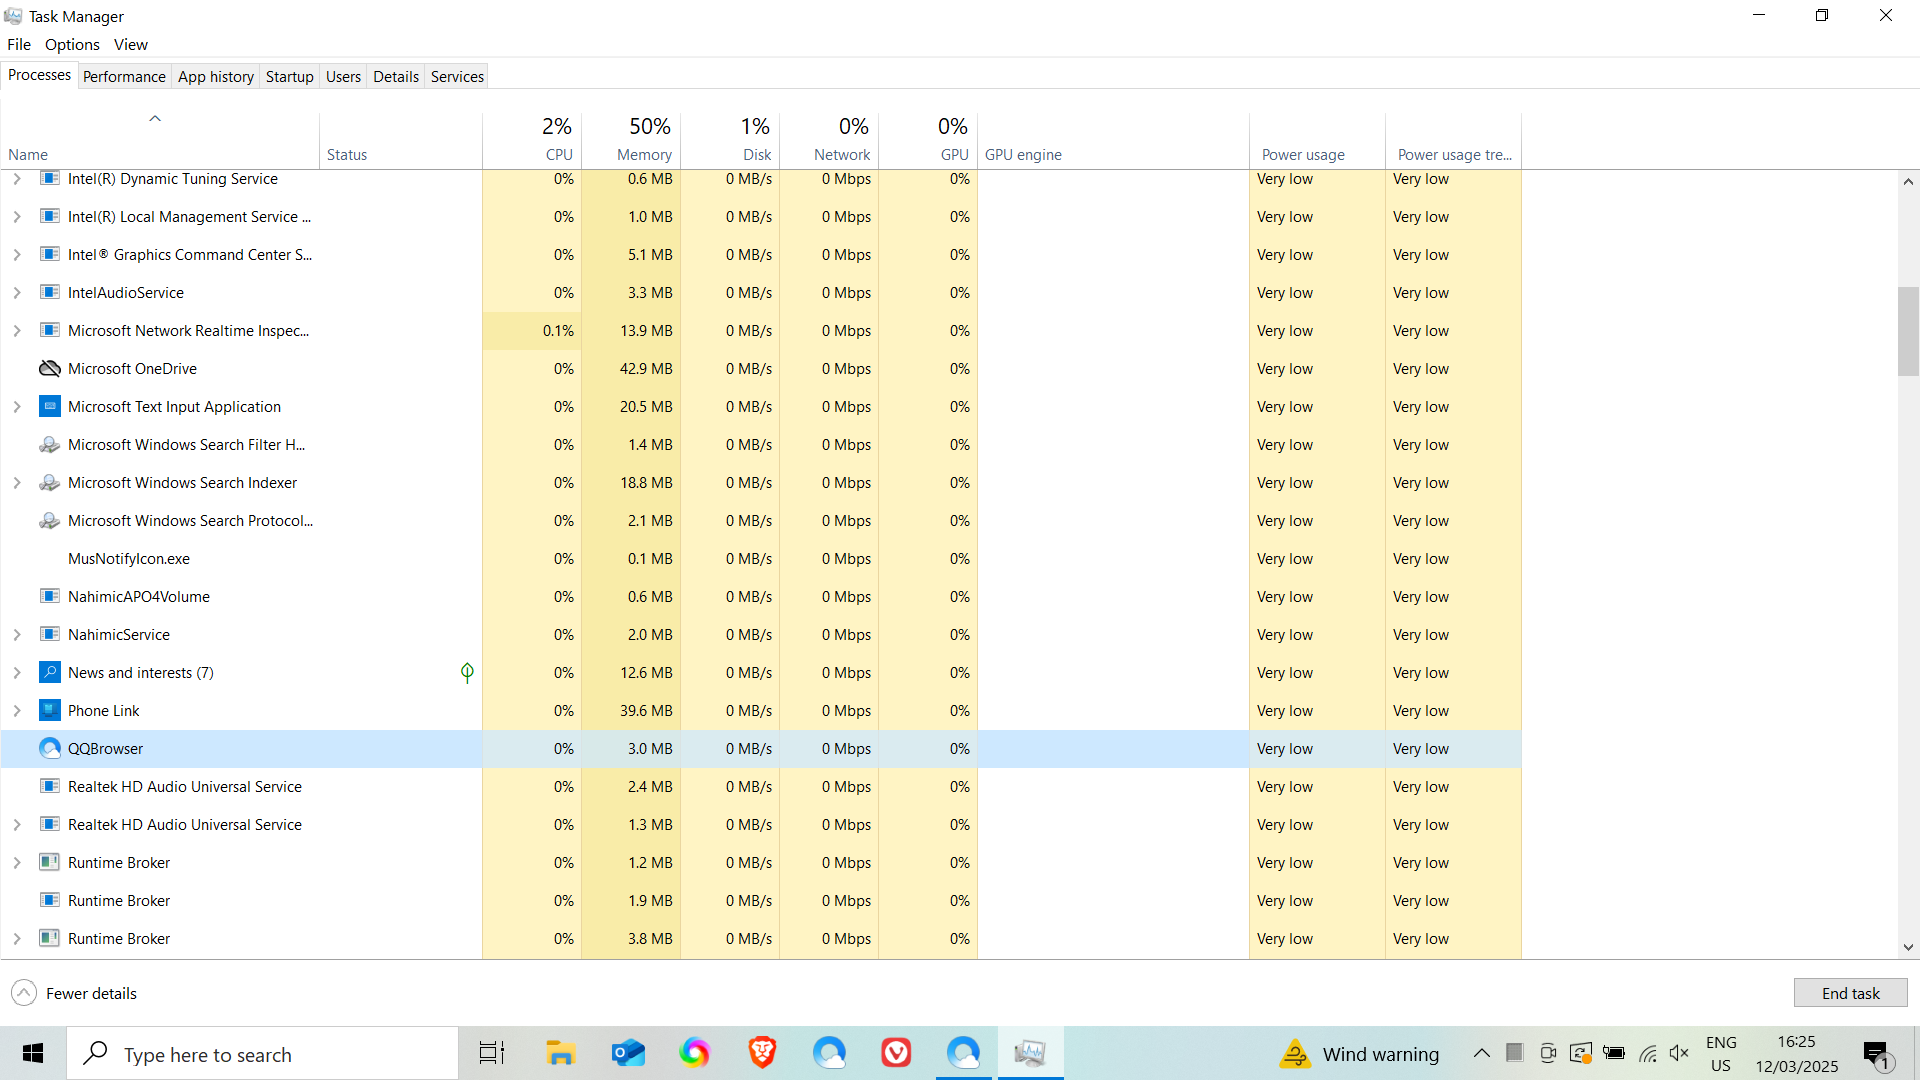Collapse view using Fewer details arrow
The image size is (1920, 1080).
[x=24, y=993]
